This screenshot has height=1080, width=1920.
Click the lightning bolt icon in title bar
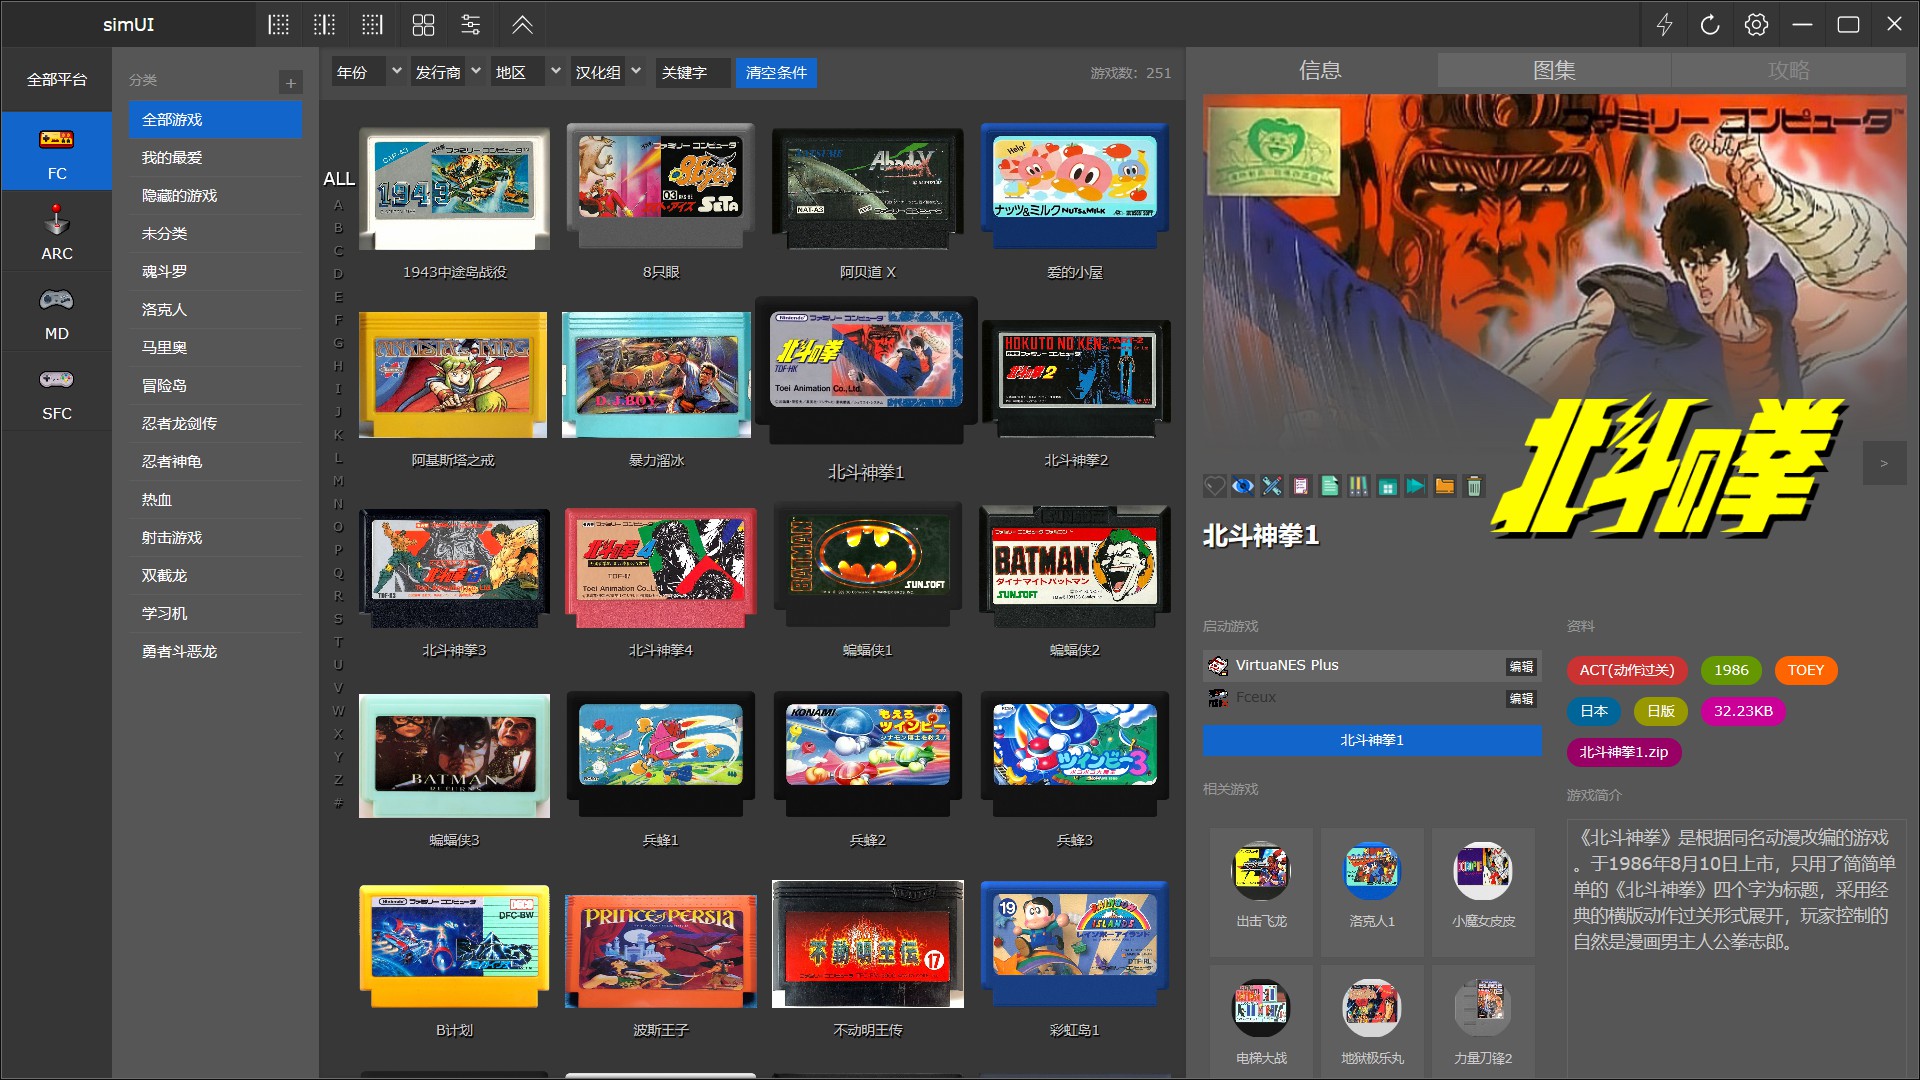1664,25
